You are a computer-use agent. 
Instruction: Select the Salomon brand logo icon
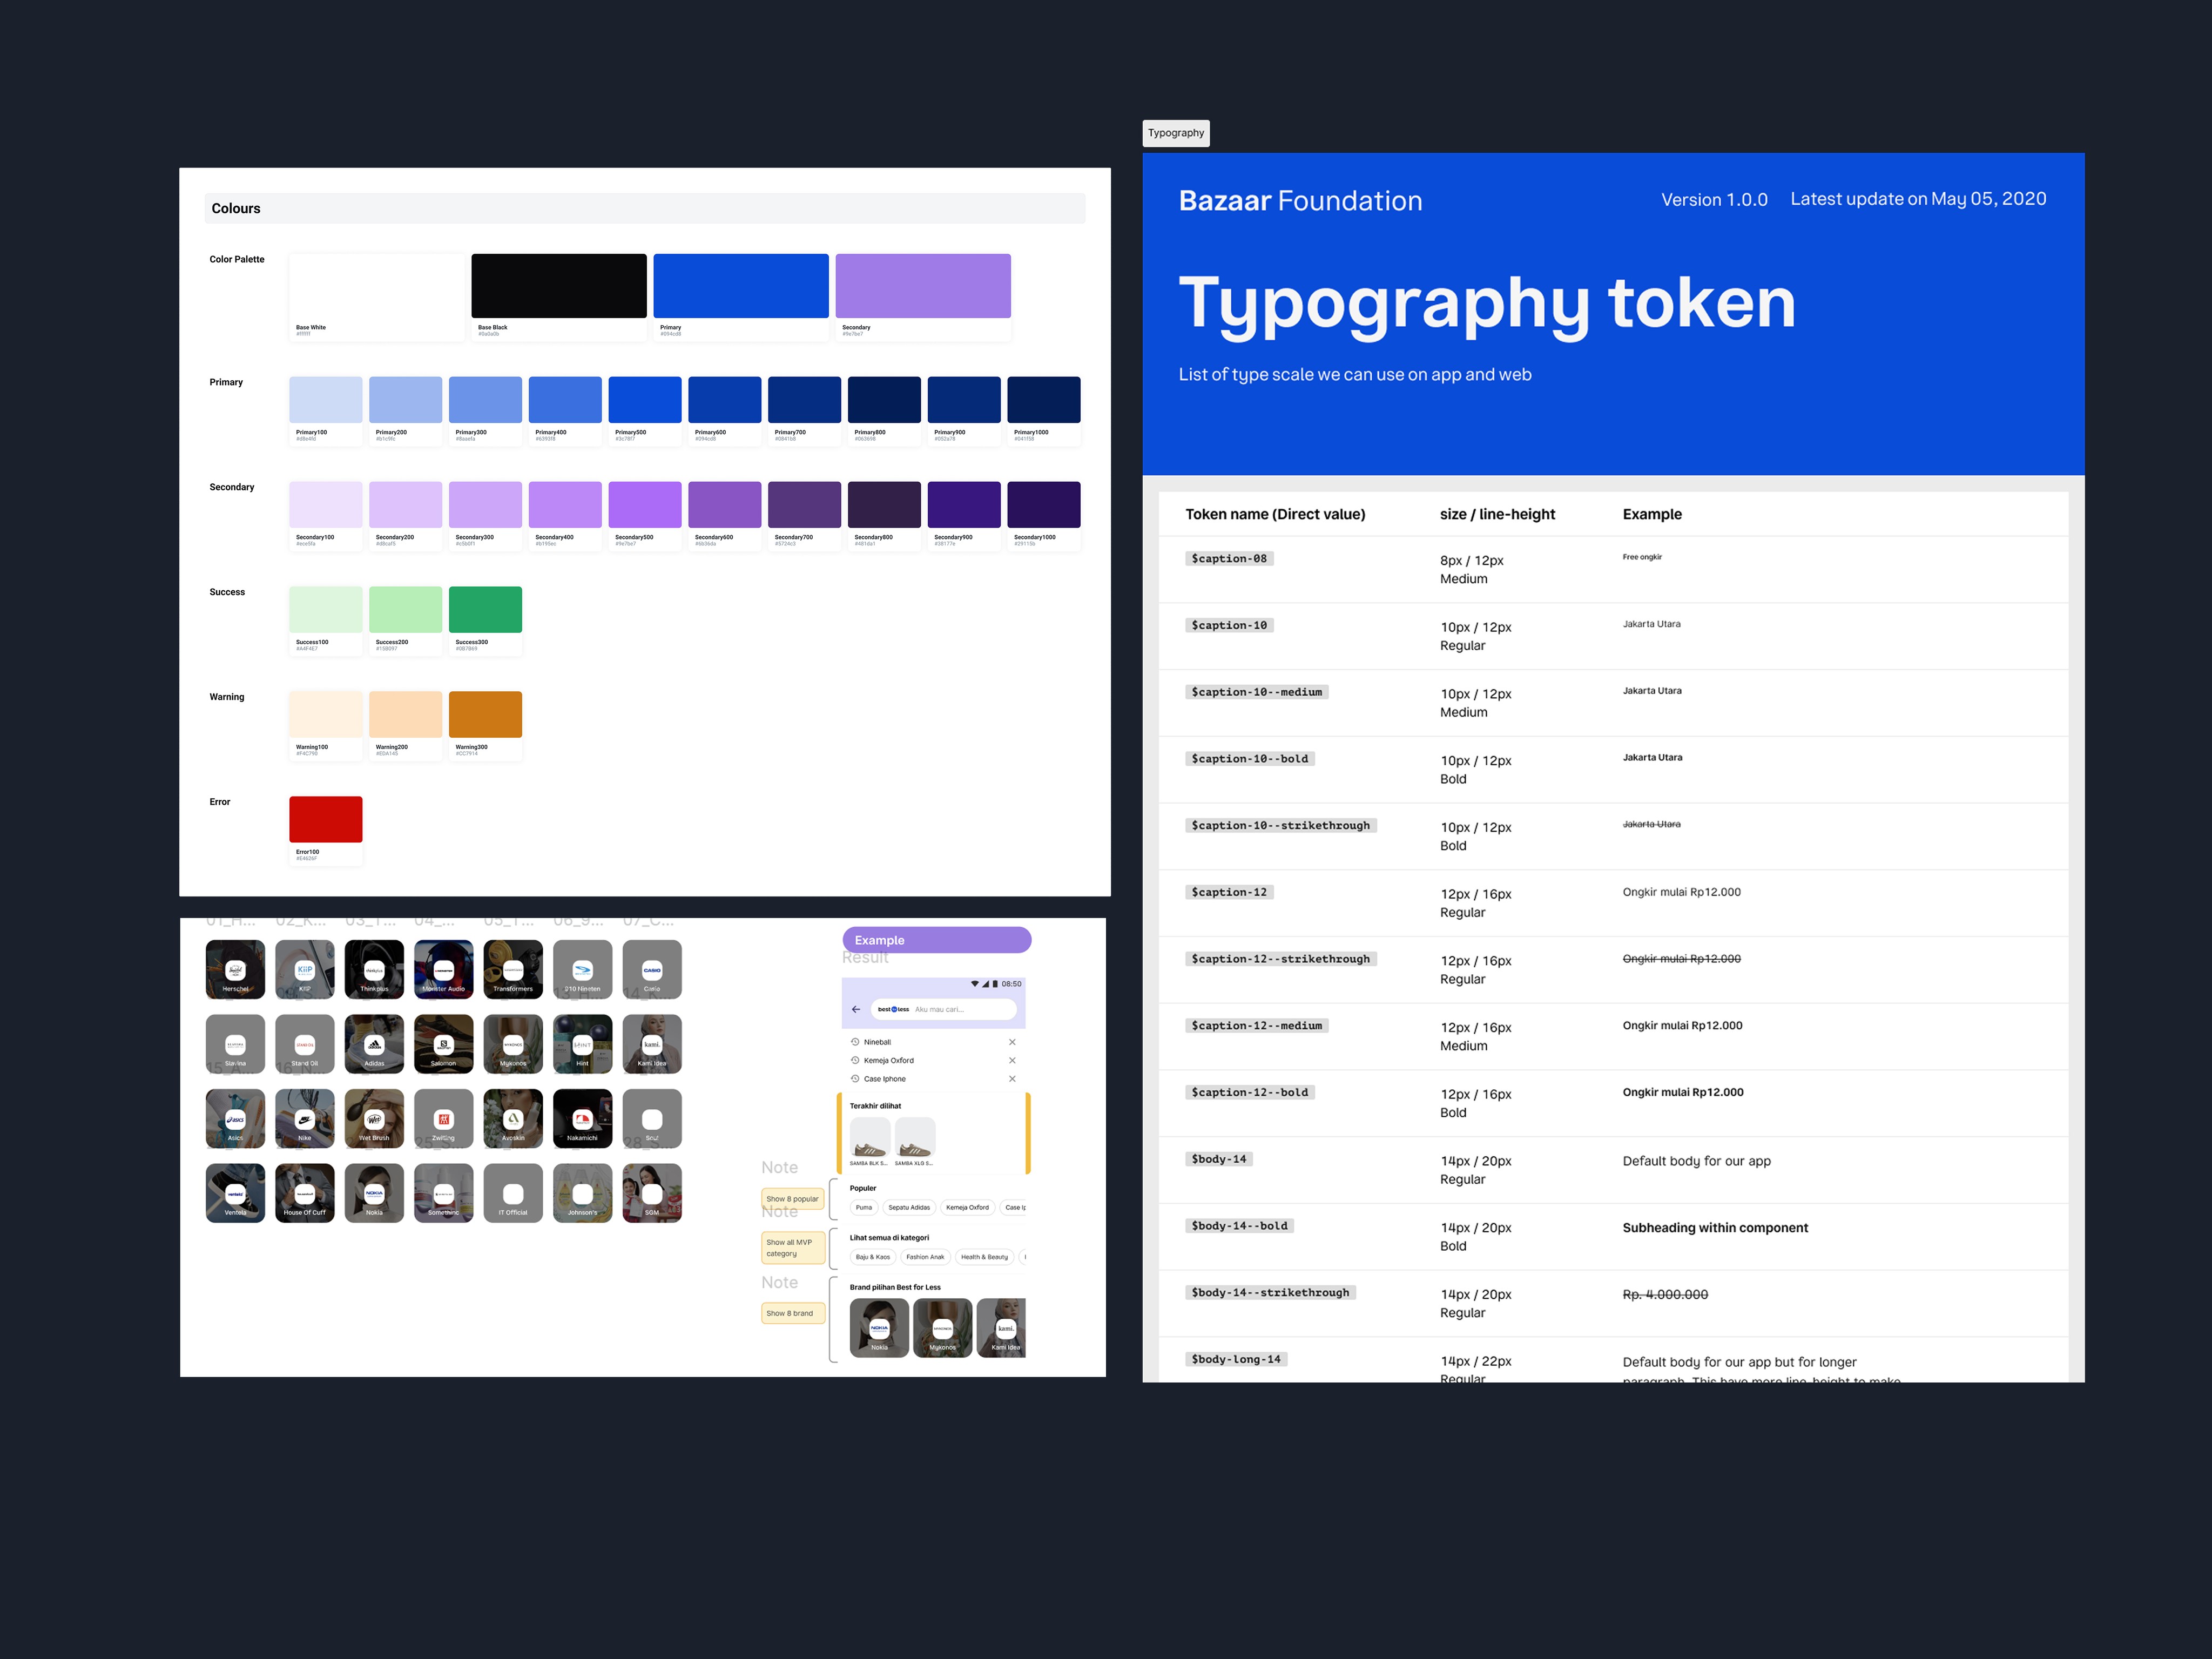(x=444, y=1046)
